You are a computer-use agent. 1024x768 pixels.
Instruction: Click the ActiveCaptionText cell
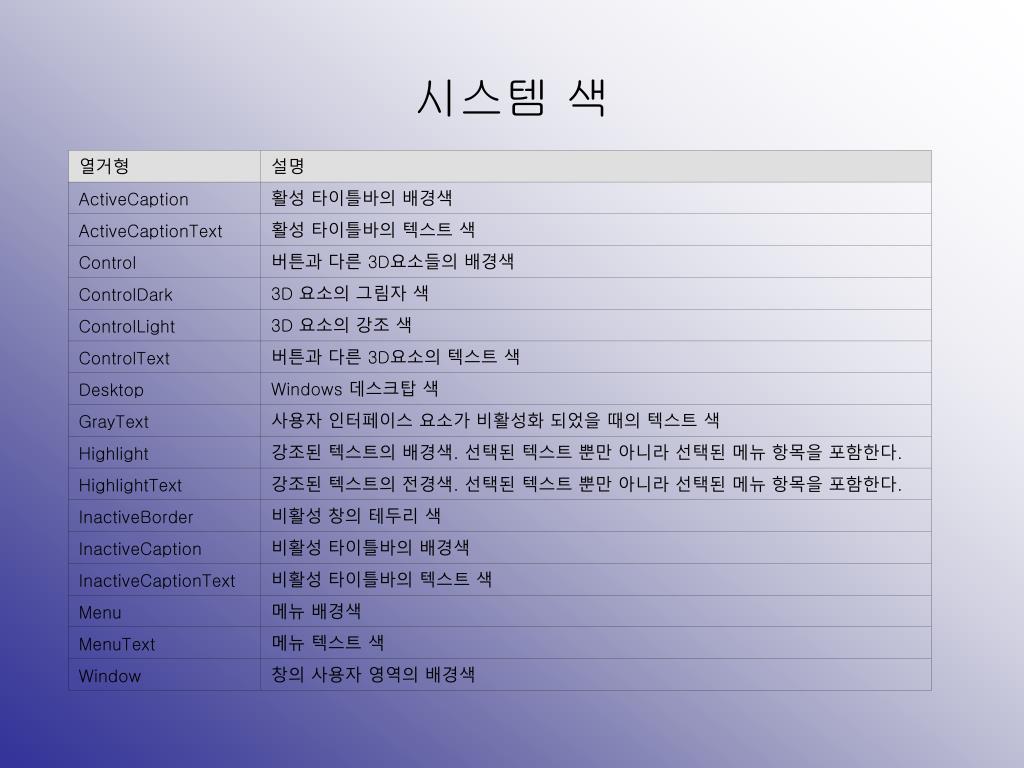coord(165,230)
